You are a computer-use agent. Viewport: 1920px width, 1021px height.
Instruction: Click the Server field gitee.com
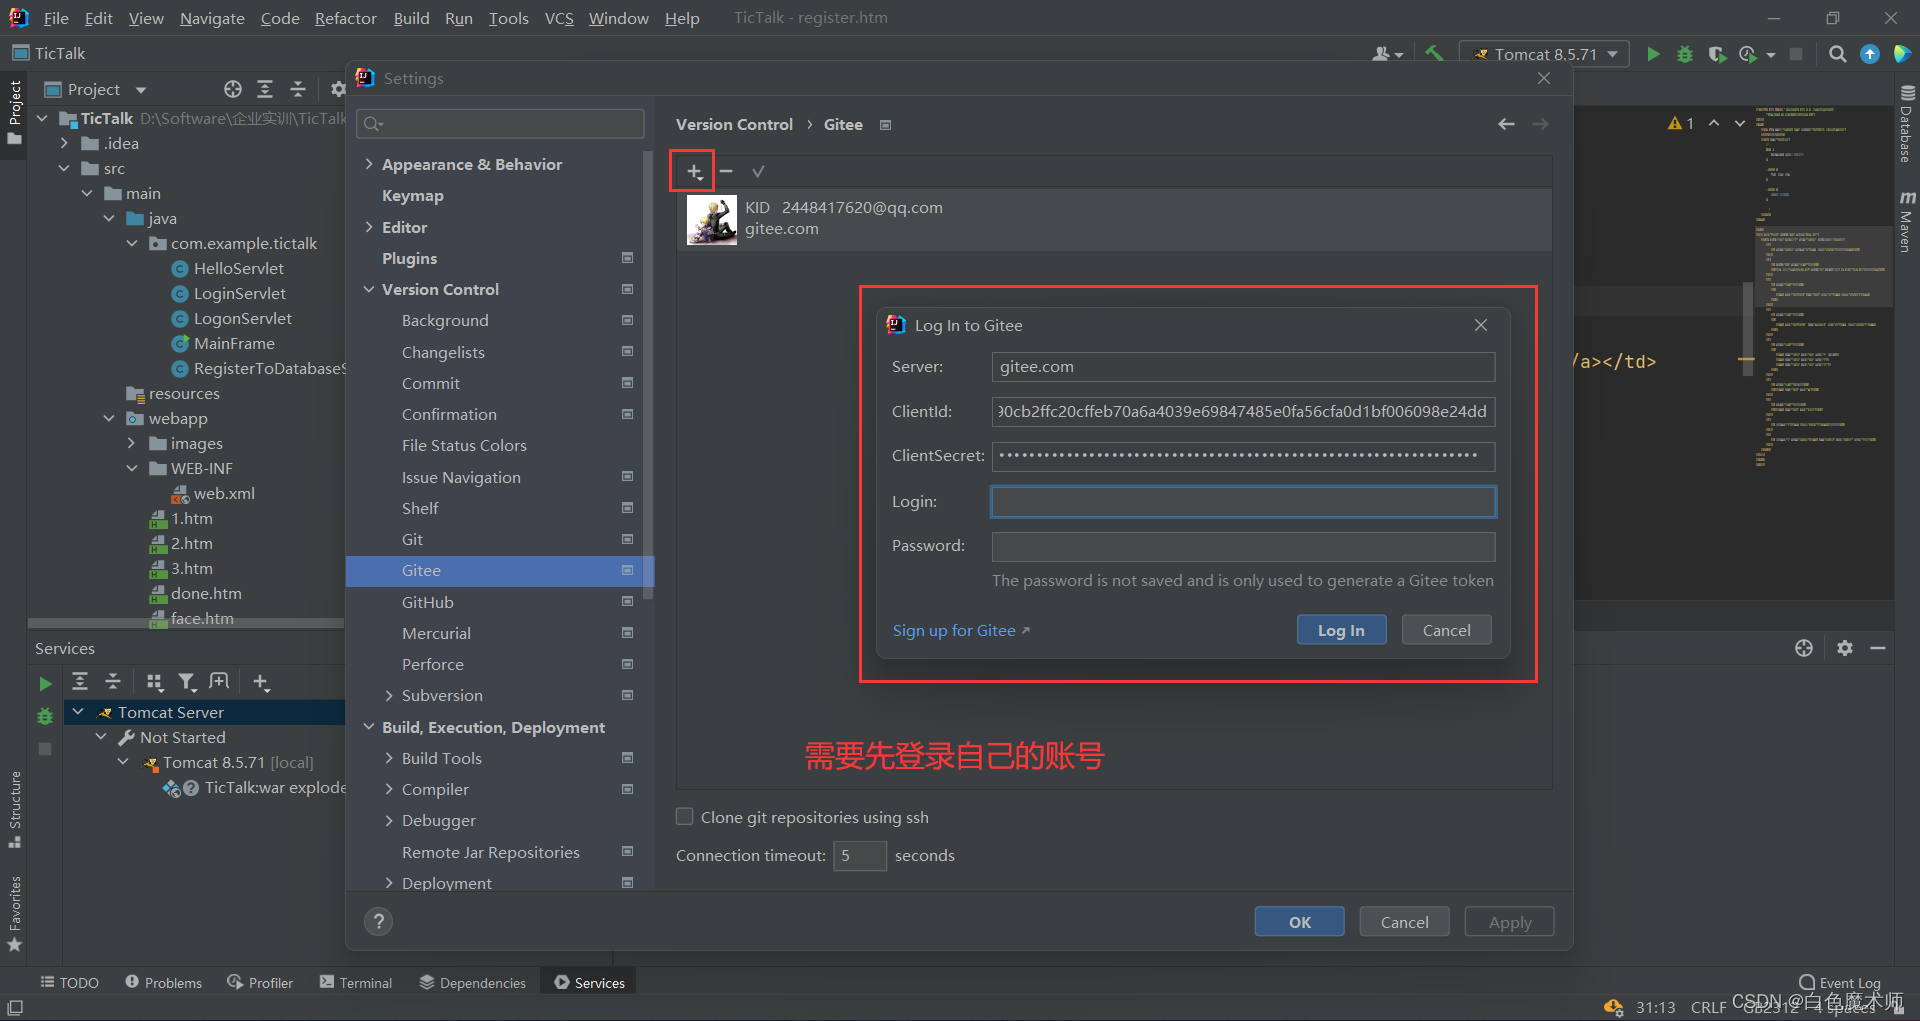point(1243,367)
